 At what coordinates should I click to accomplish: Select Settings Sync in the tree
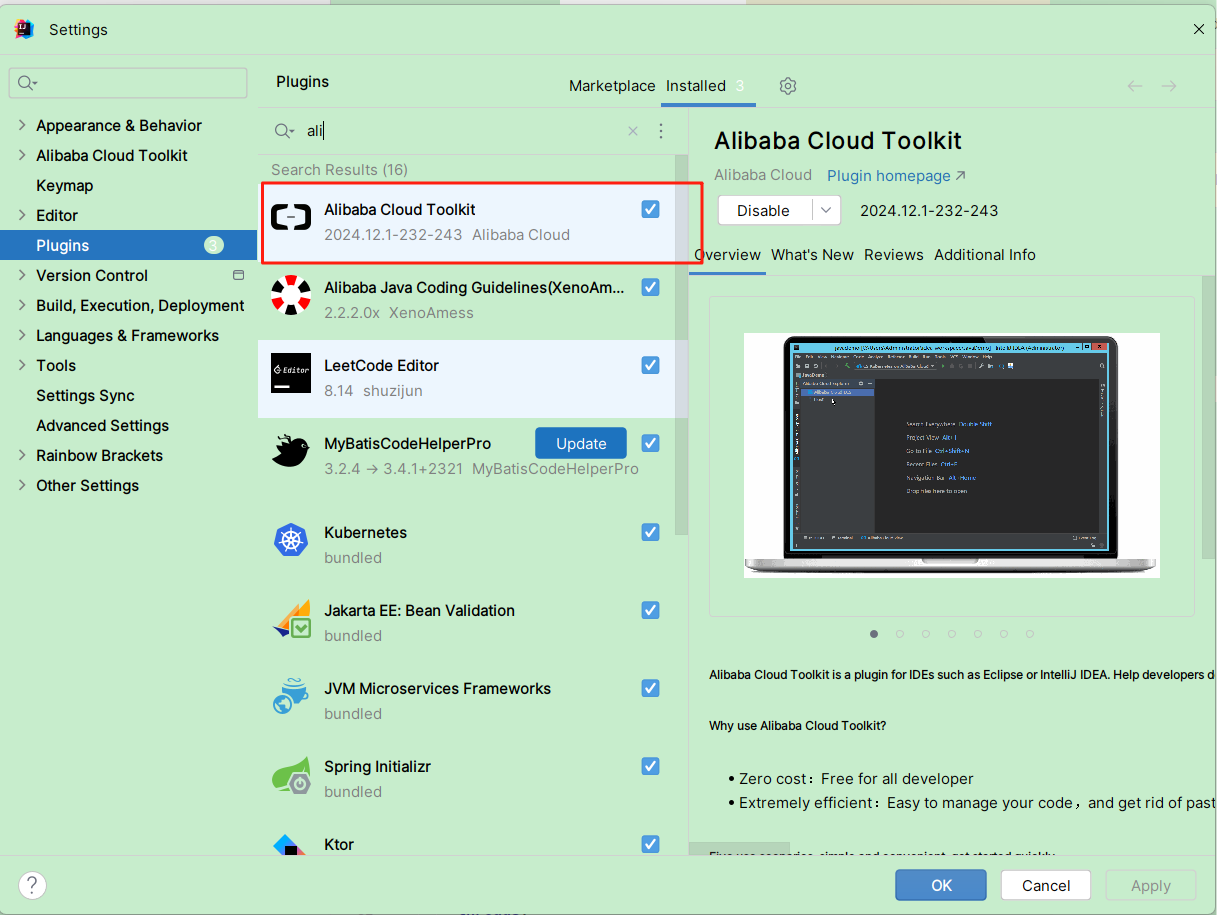pyautogui.click(x=85, y=395)
